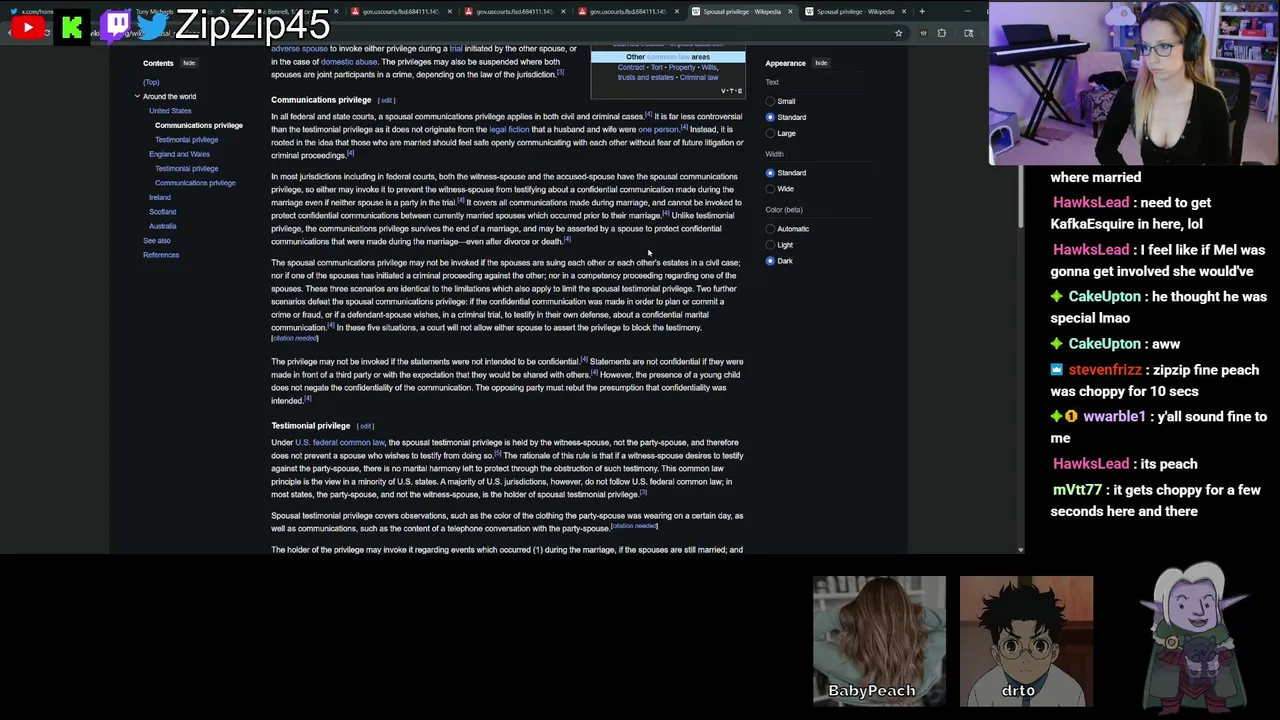1280x720 pixels.
Task: Select Automatic color mode
Action: pyautogui.click(x=770, y=229)
